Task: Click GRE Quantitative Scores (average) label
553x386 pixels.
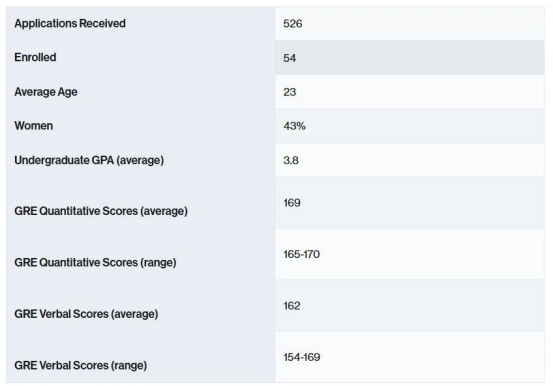Action: (x=101, y=211)
